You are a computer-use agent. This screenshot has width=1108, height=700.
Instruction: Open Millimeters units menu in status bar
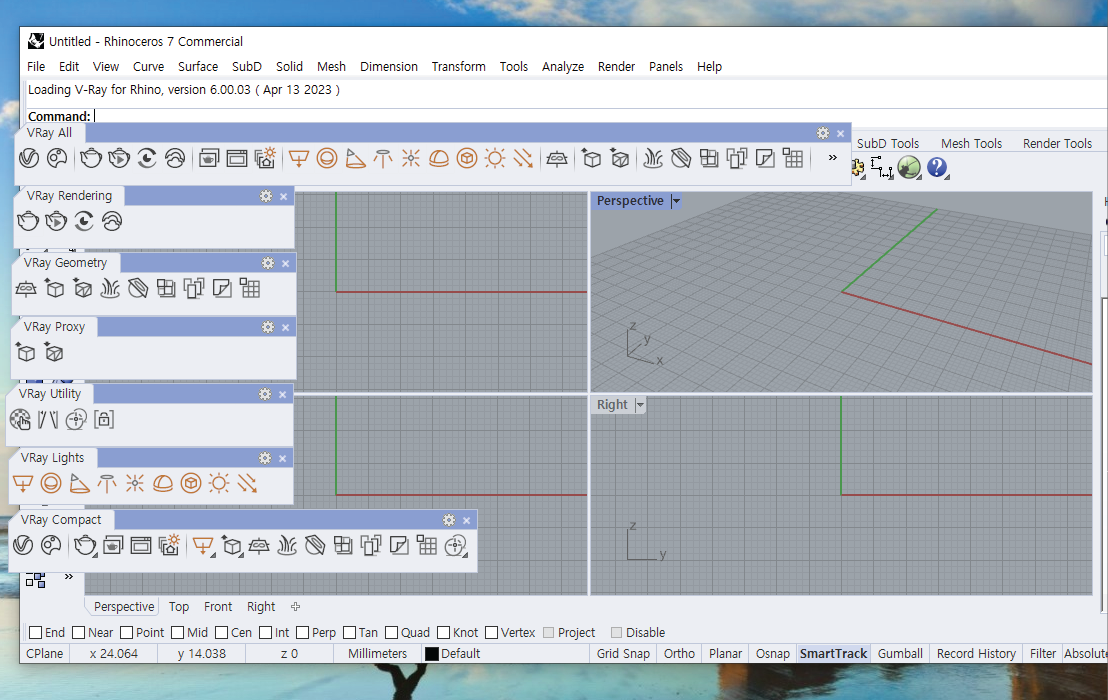377,653
